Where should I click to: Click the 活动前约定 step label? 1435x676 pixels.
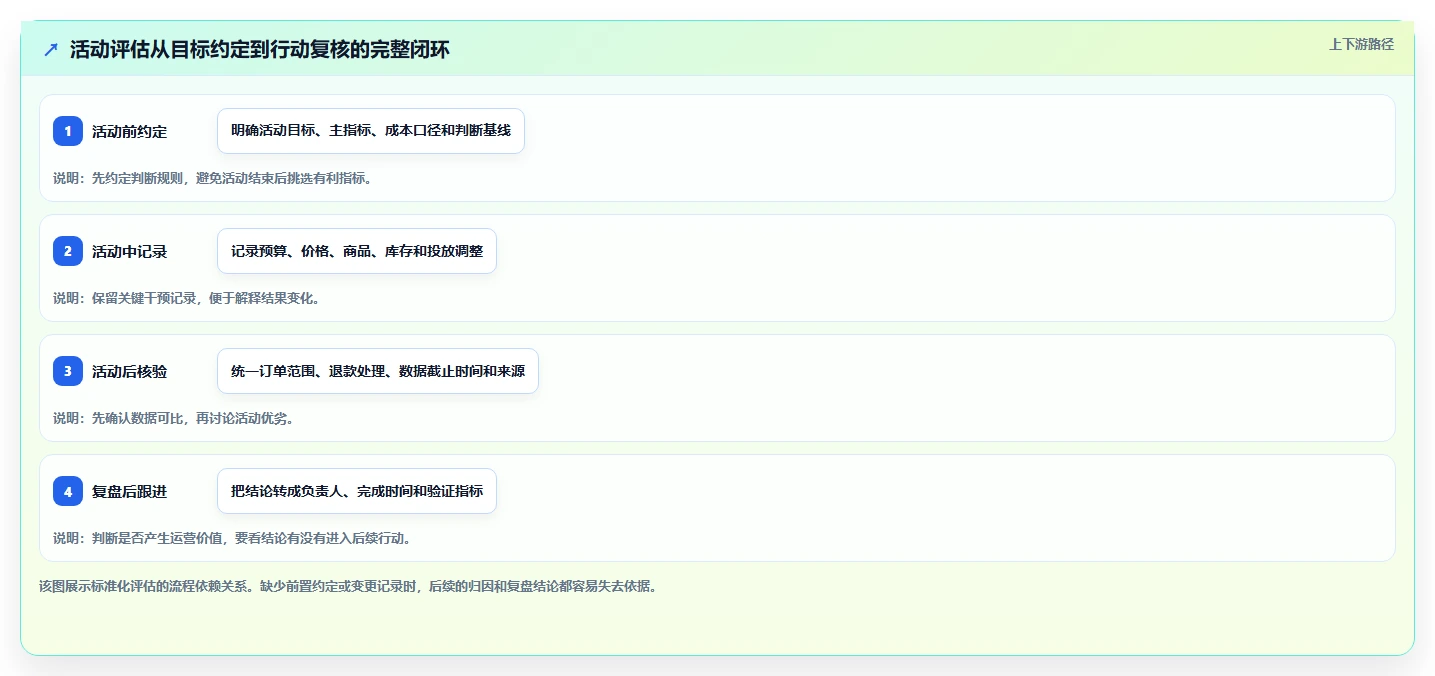pyautogui.click(x=129, y=132)
